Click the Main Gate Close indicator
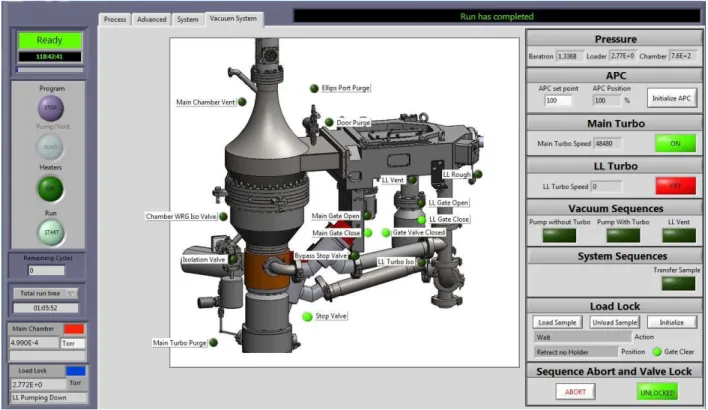Screen dimensions: 708x410 [368, 233]
